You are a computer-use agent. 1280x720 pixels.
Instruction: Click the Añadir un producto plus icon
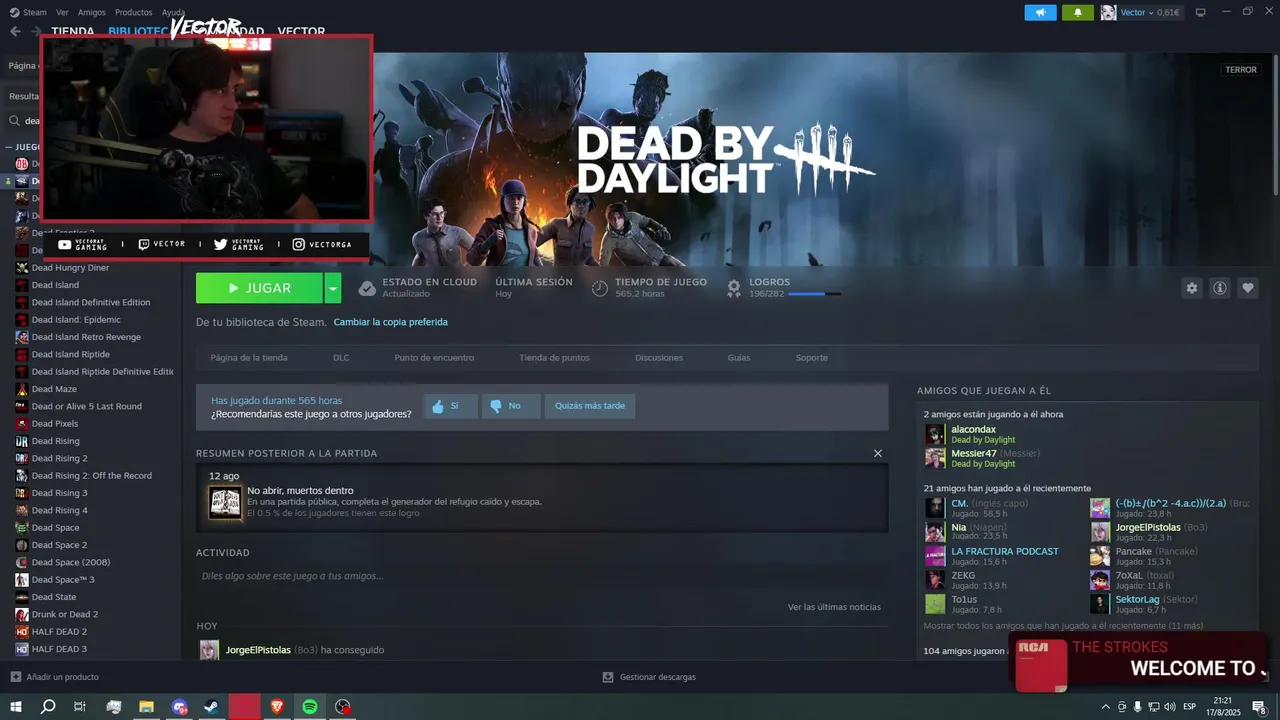[15, 677]
